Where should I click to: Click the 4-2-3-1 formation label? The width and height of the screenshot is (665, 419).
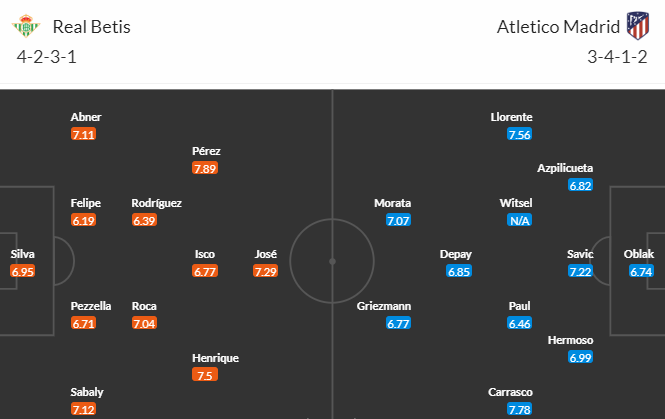pos(47,57)
